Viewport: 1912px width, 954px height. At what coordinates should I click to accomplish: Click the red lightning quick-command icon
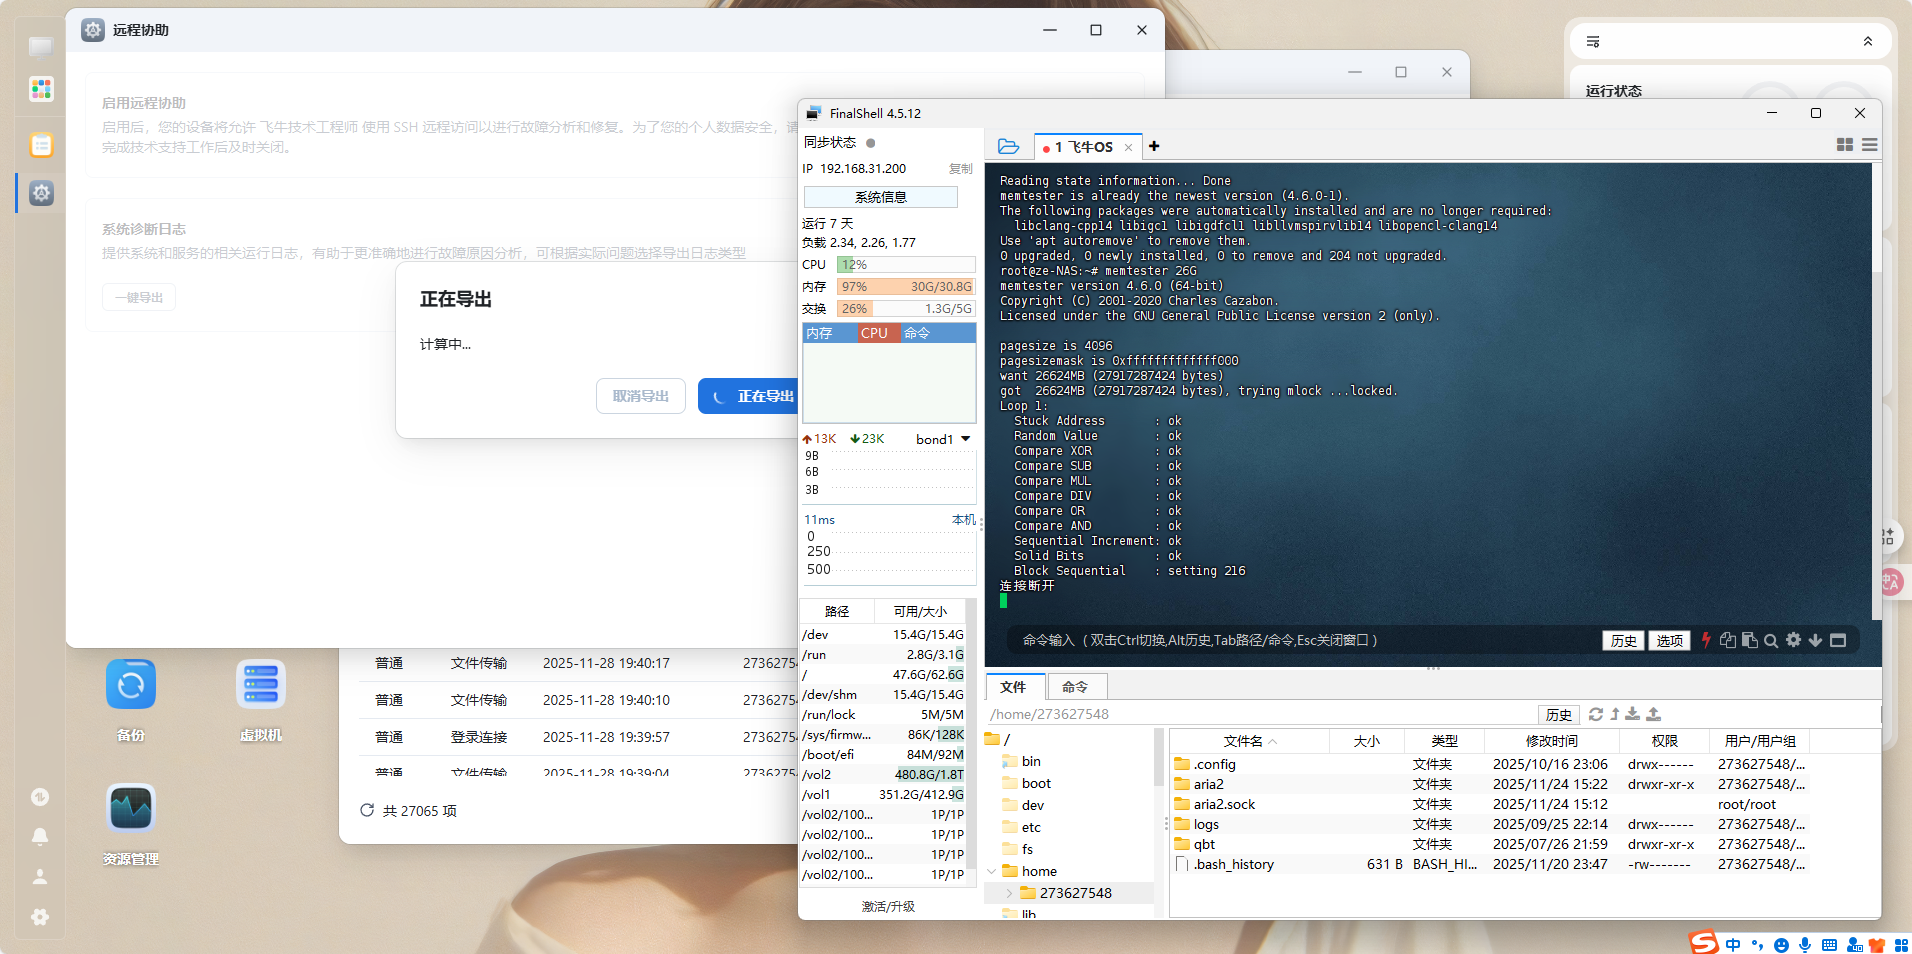pos(1706,640)
